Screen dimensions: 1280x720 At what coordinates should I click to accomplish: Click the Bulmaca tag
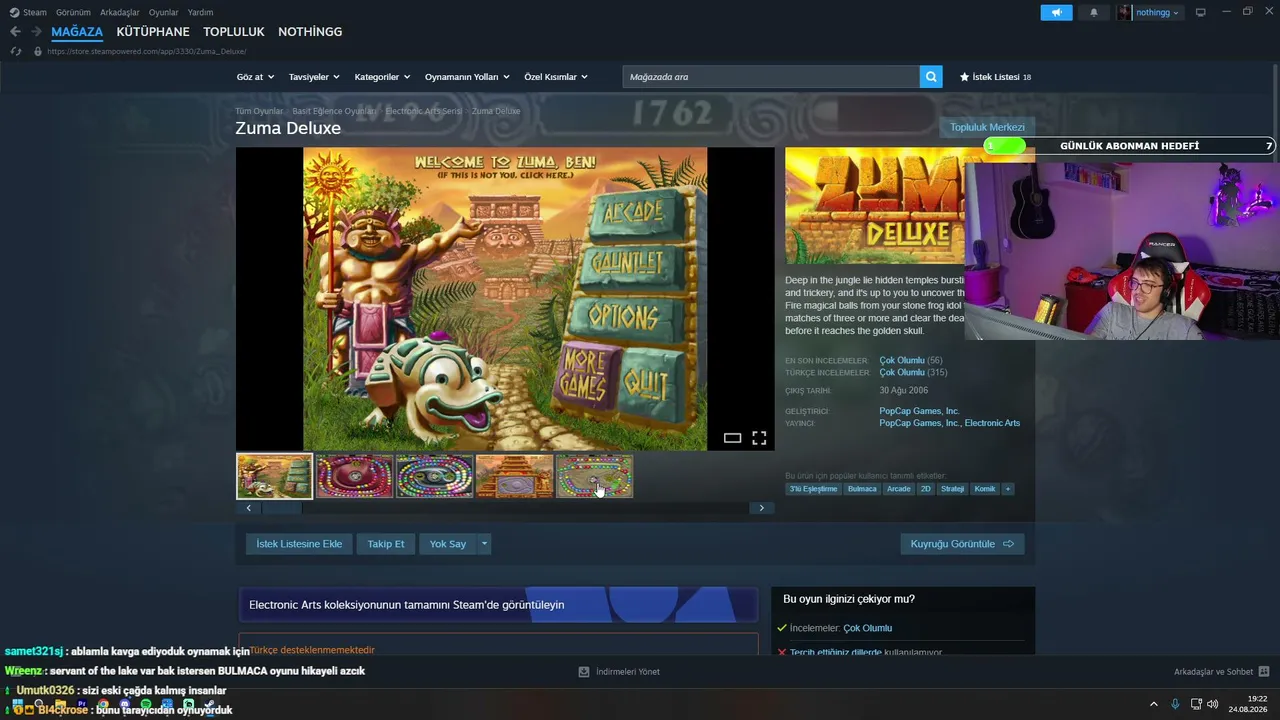tap(862, 489)
